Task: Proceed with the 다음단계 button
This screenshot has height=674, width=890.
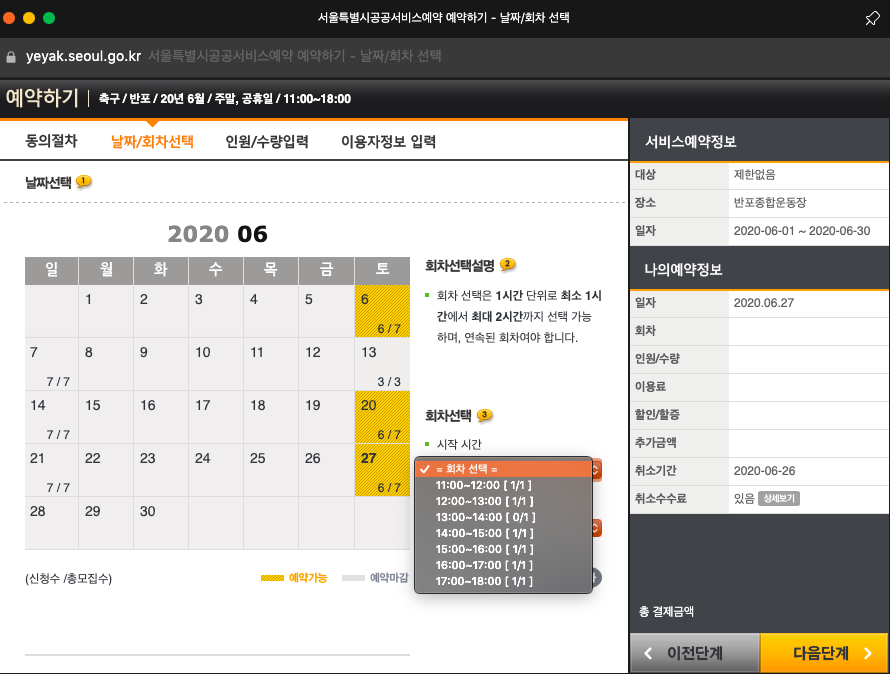Action: (824, 653)
